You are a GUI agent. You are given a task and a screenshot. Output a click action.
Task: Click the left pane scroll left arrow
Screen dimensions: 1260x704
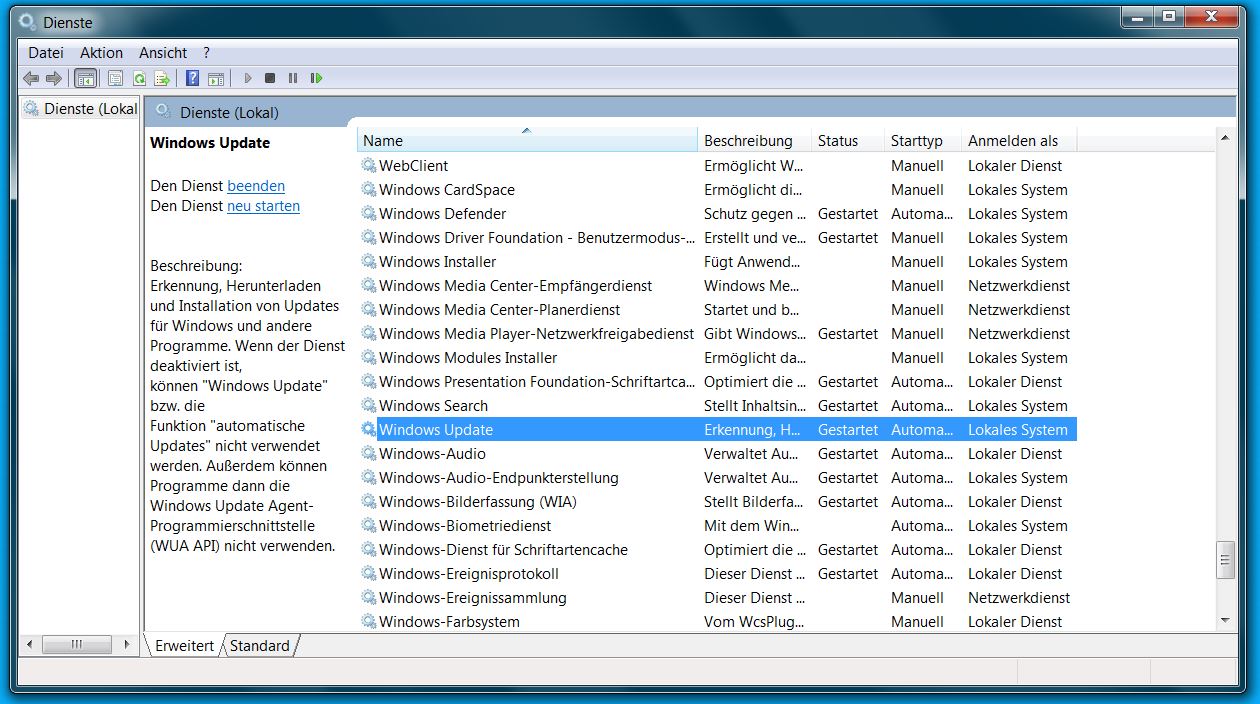tap(30, 645)
